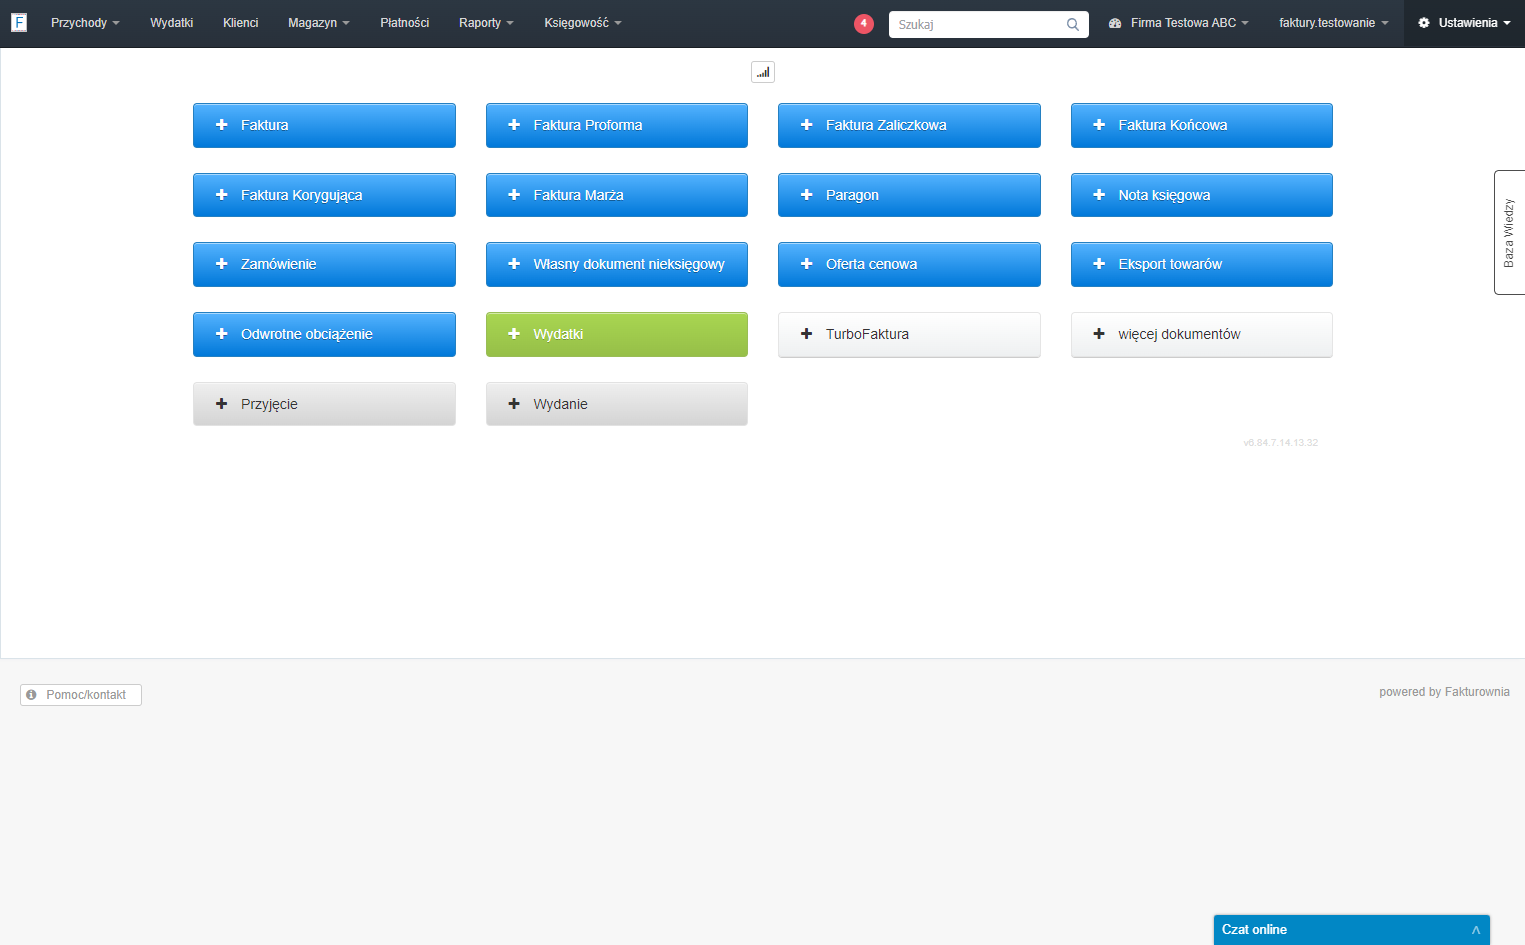The width and height of the screenshot is (1525, 945).
Task: Create a Faktura Korygująca
Action: (x=324, y=195)
